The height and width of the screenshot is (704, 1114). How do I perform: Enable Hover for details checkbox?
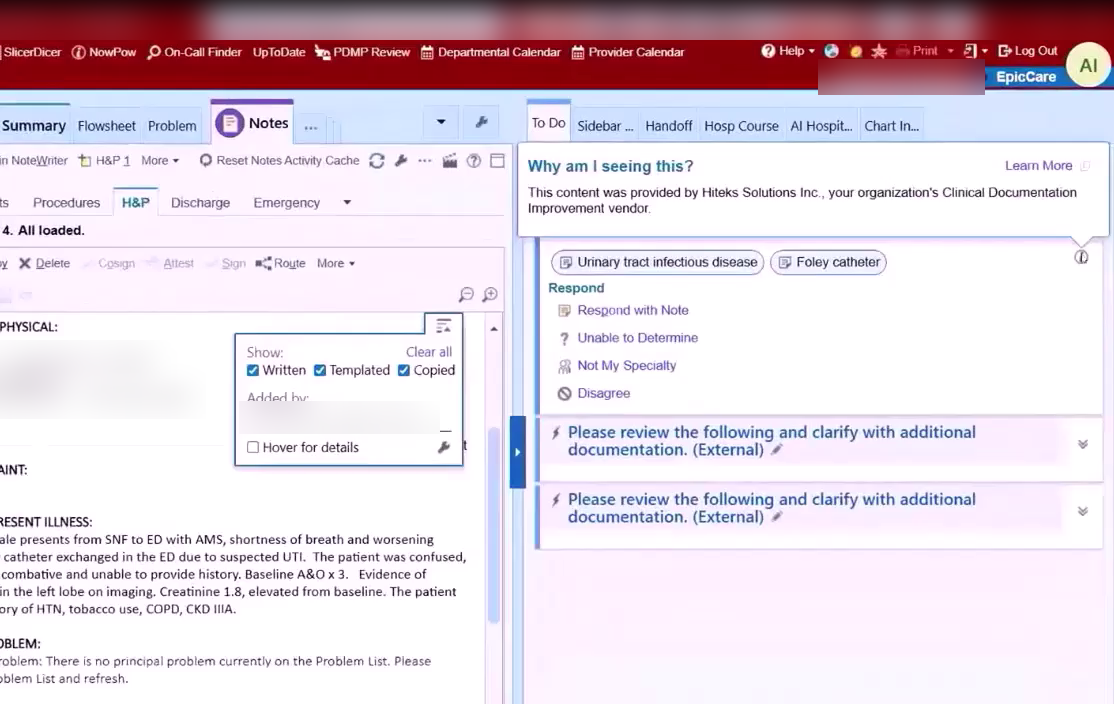(253, 447)
